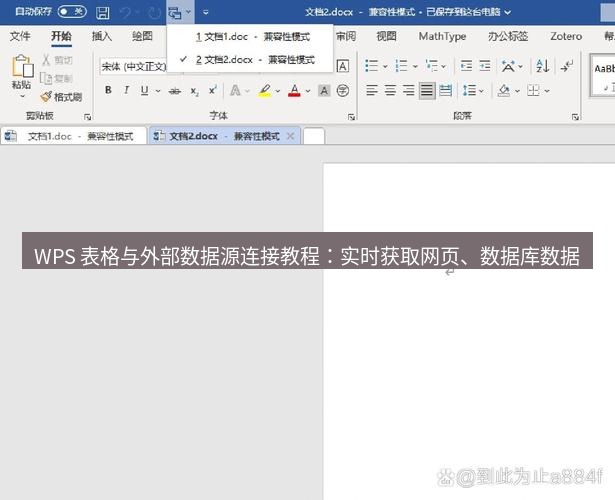Click the Center alignment icon
This screenshot has width=615, height=500.
click(x=390, y=91)
